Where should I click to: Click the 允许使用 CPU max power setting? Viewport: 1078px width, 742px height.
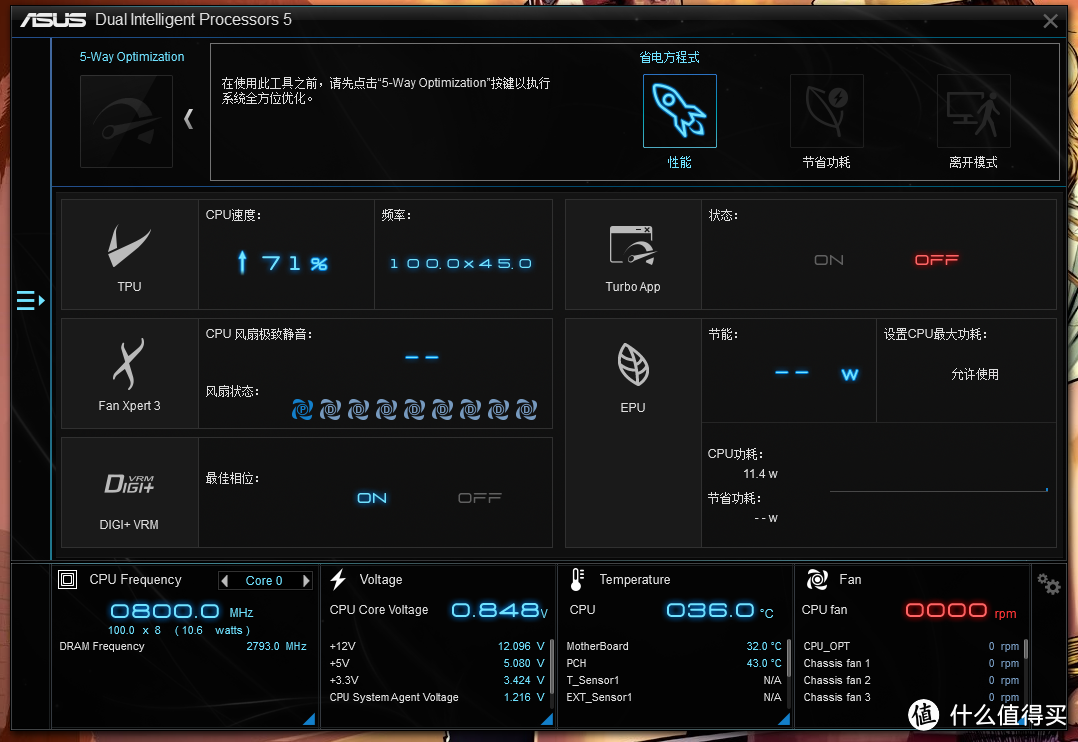point(974,374)
